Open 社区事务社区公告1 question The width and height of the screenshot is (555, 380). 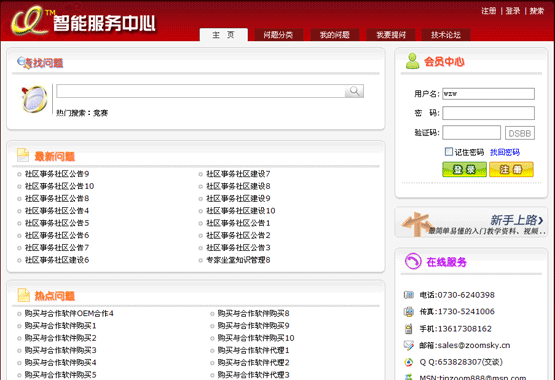coord(238,223)
